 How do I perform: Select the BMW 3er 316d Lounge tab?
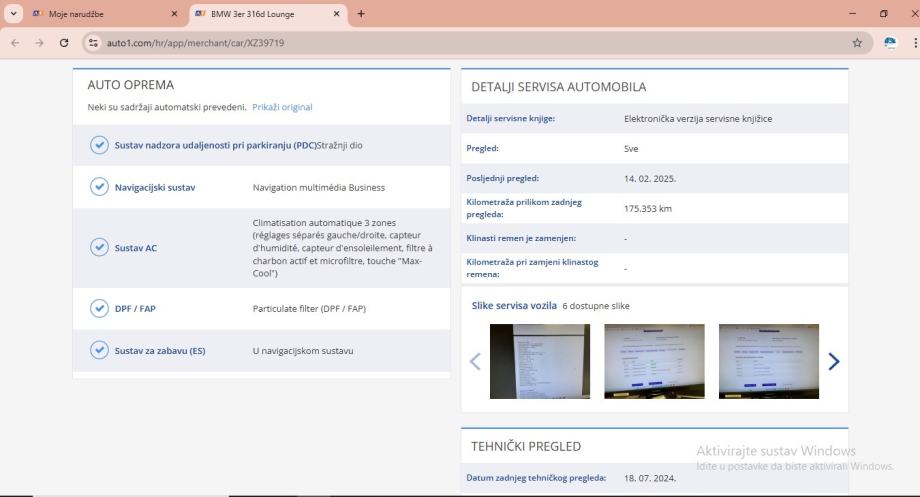point(268,13)
